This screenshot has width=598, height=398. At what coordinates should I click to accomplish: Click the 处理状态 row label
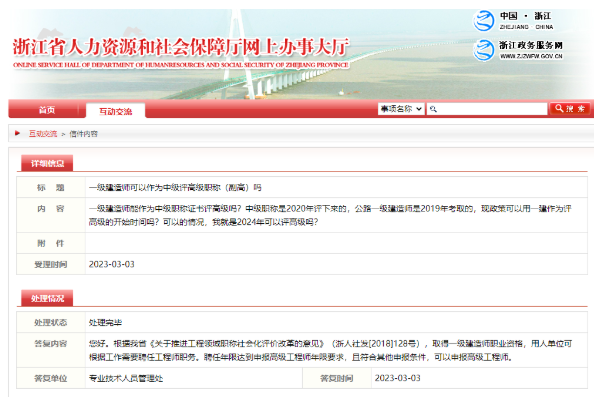[x=51, y=323]
